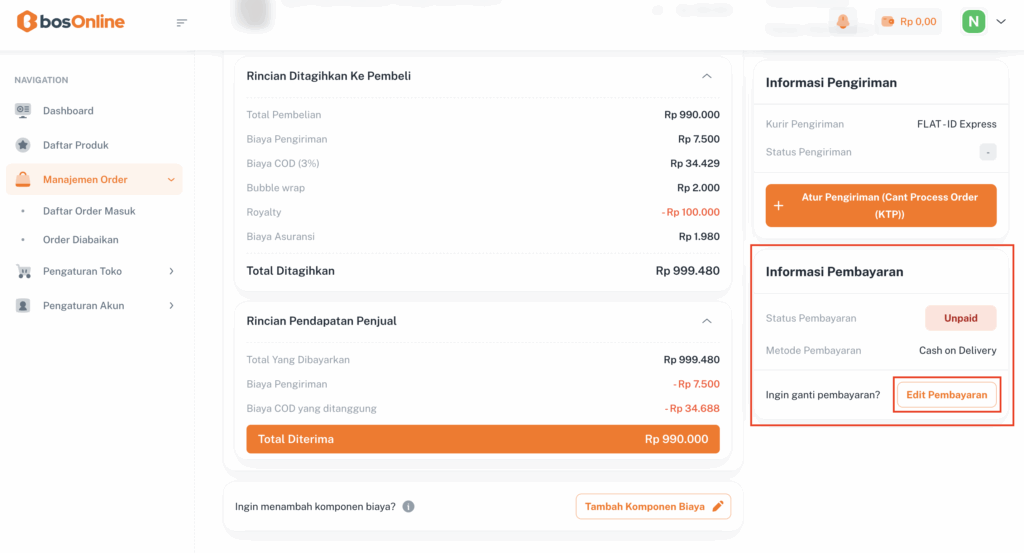This screenshot has width=1024, height=553.
Task: Collapse Rincian Pendapatan Penjual section
Action: (x=707, y=321)
